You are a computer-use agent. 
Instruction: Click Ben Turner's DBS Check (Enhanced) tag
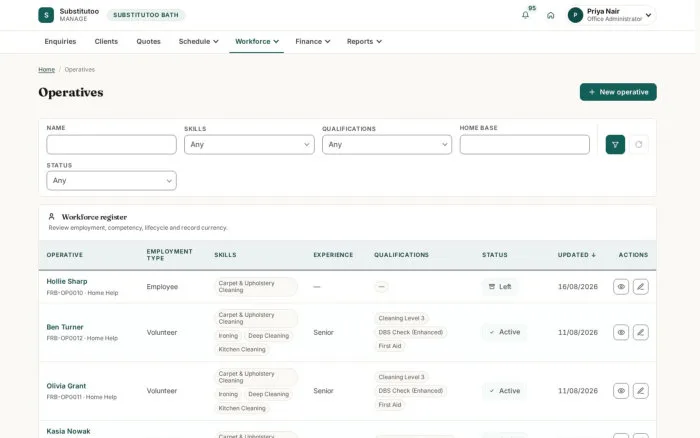point(411,332)
